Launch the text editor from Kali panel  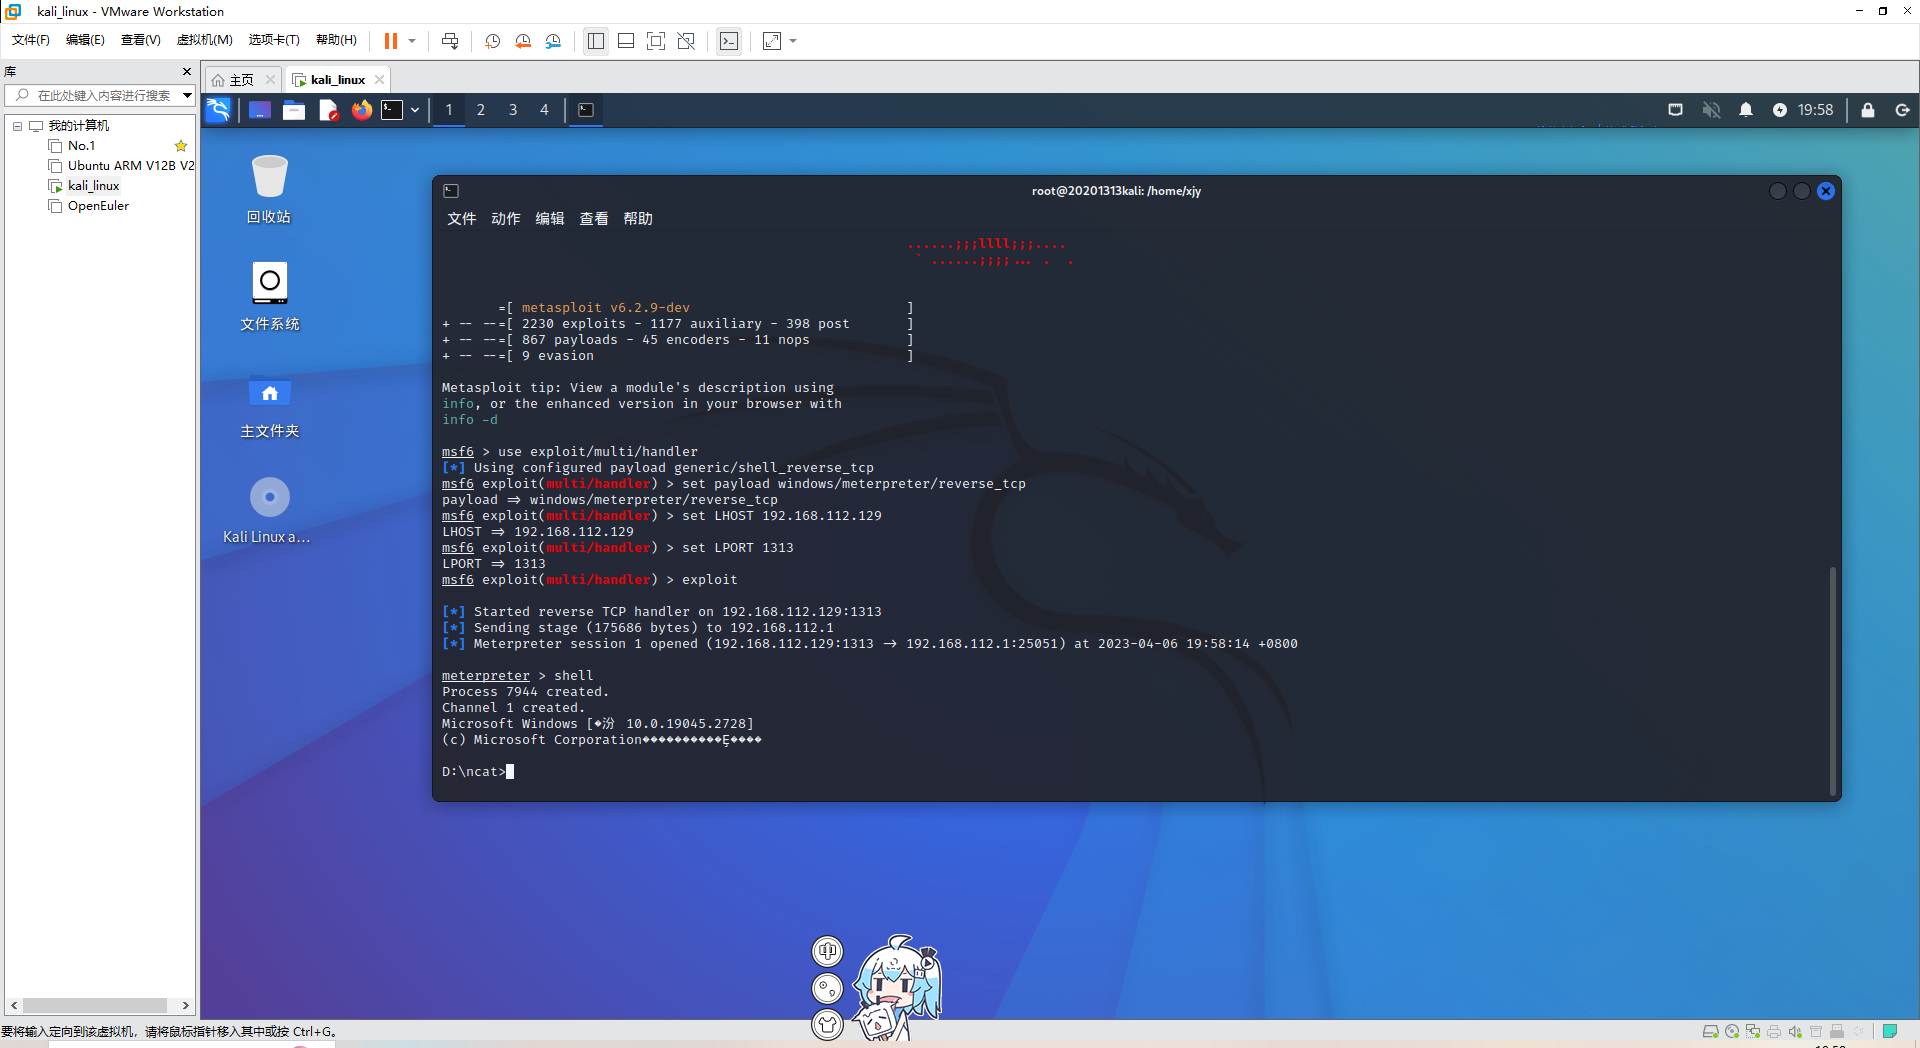[328, 110]
